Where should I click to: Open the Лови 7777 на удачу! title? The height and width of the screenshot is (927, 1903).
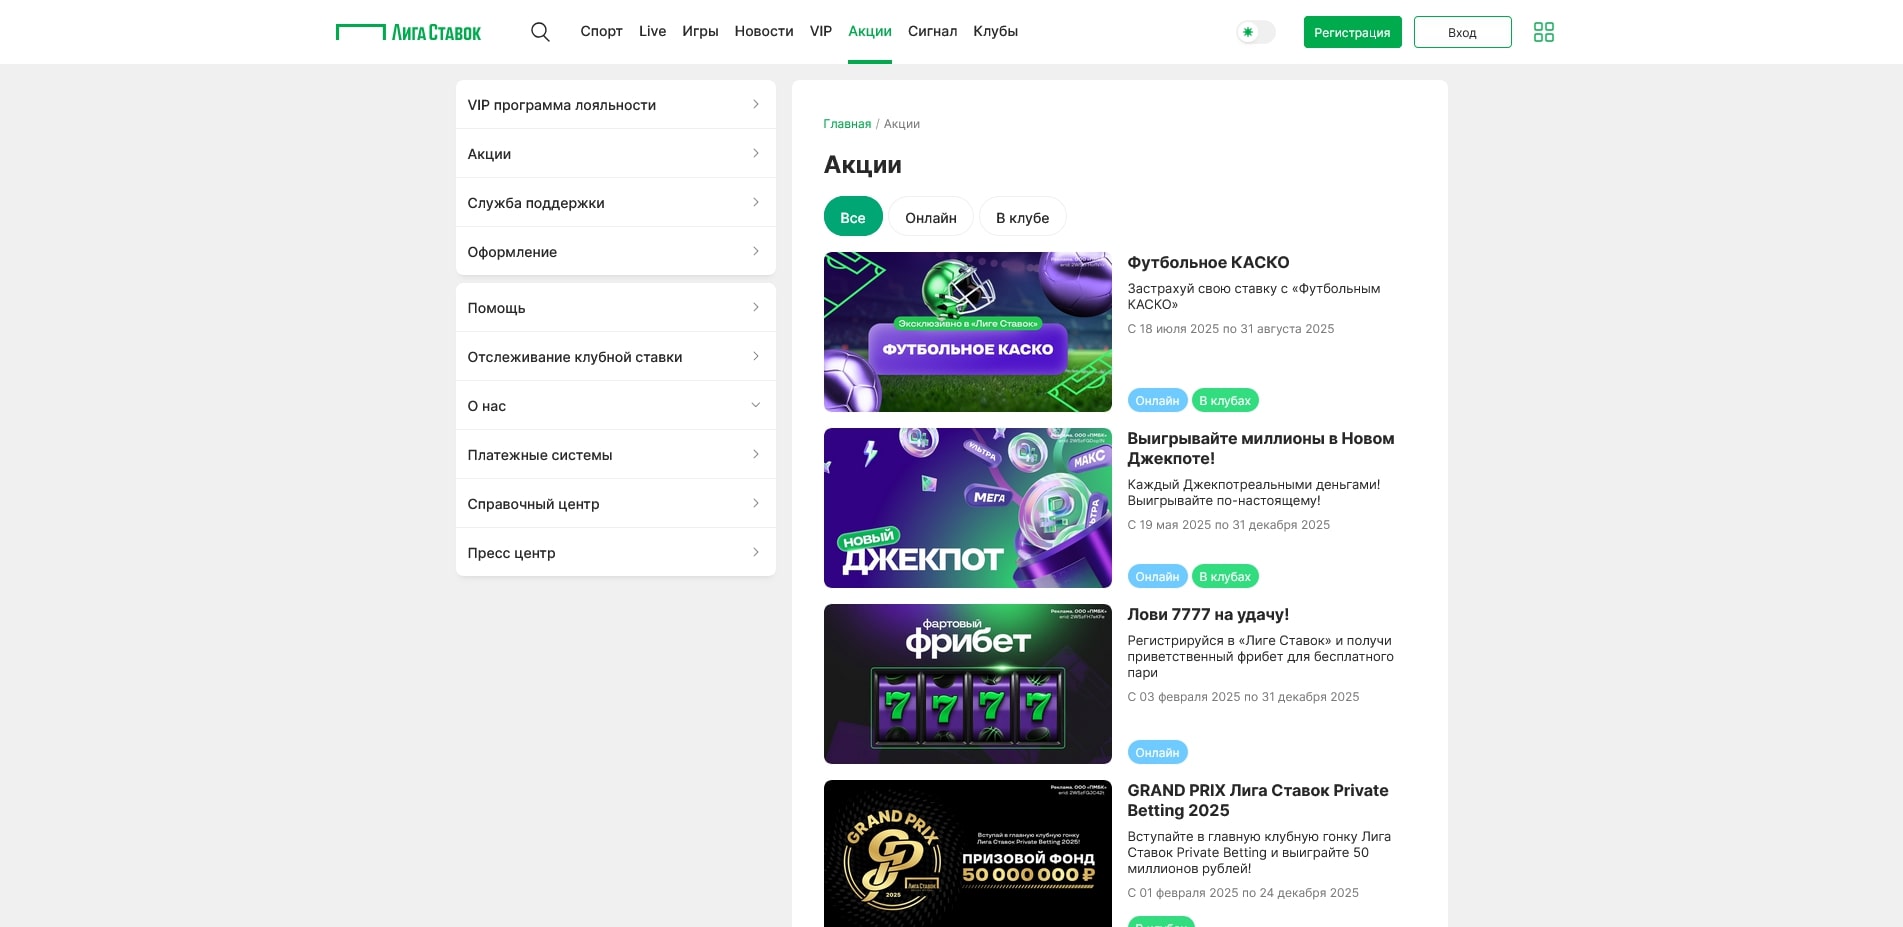(1207, 615)
